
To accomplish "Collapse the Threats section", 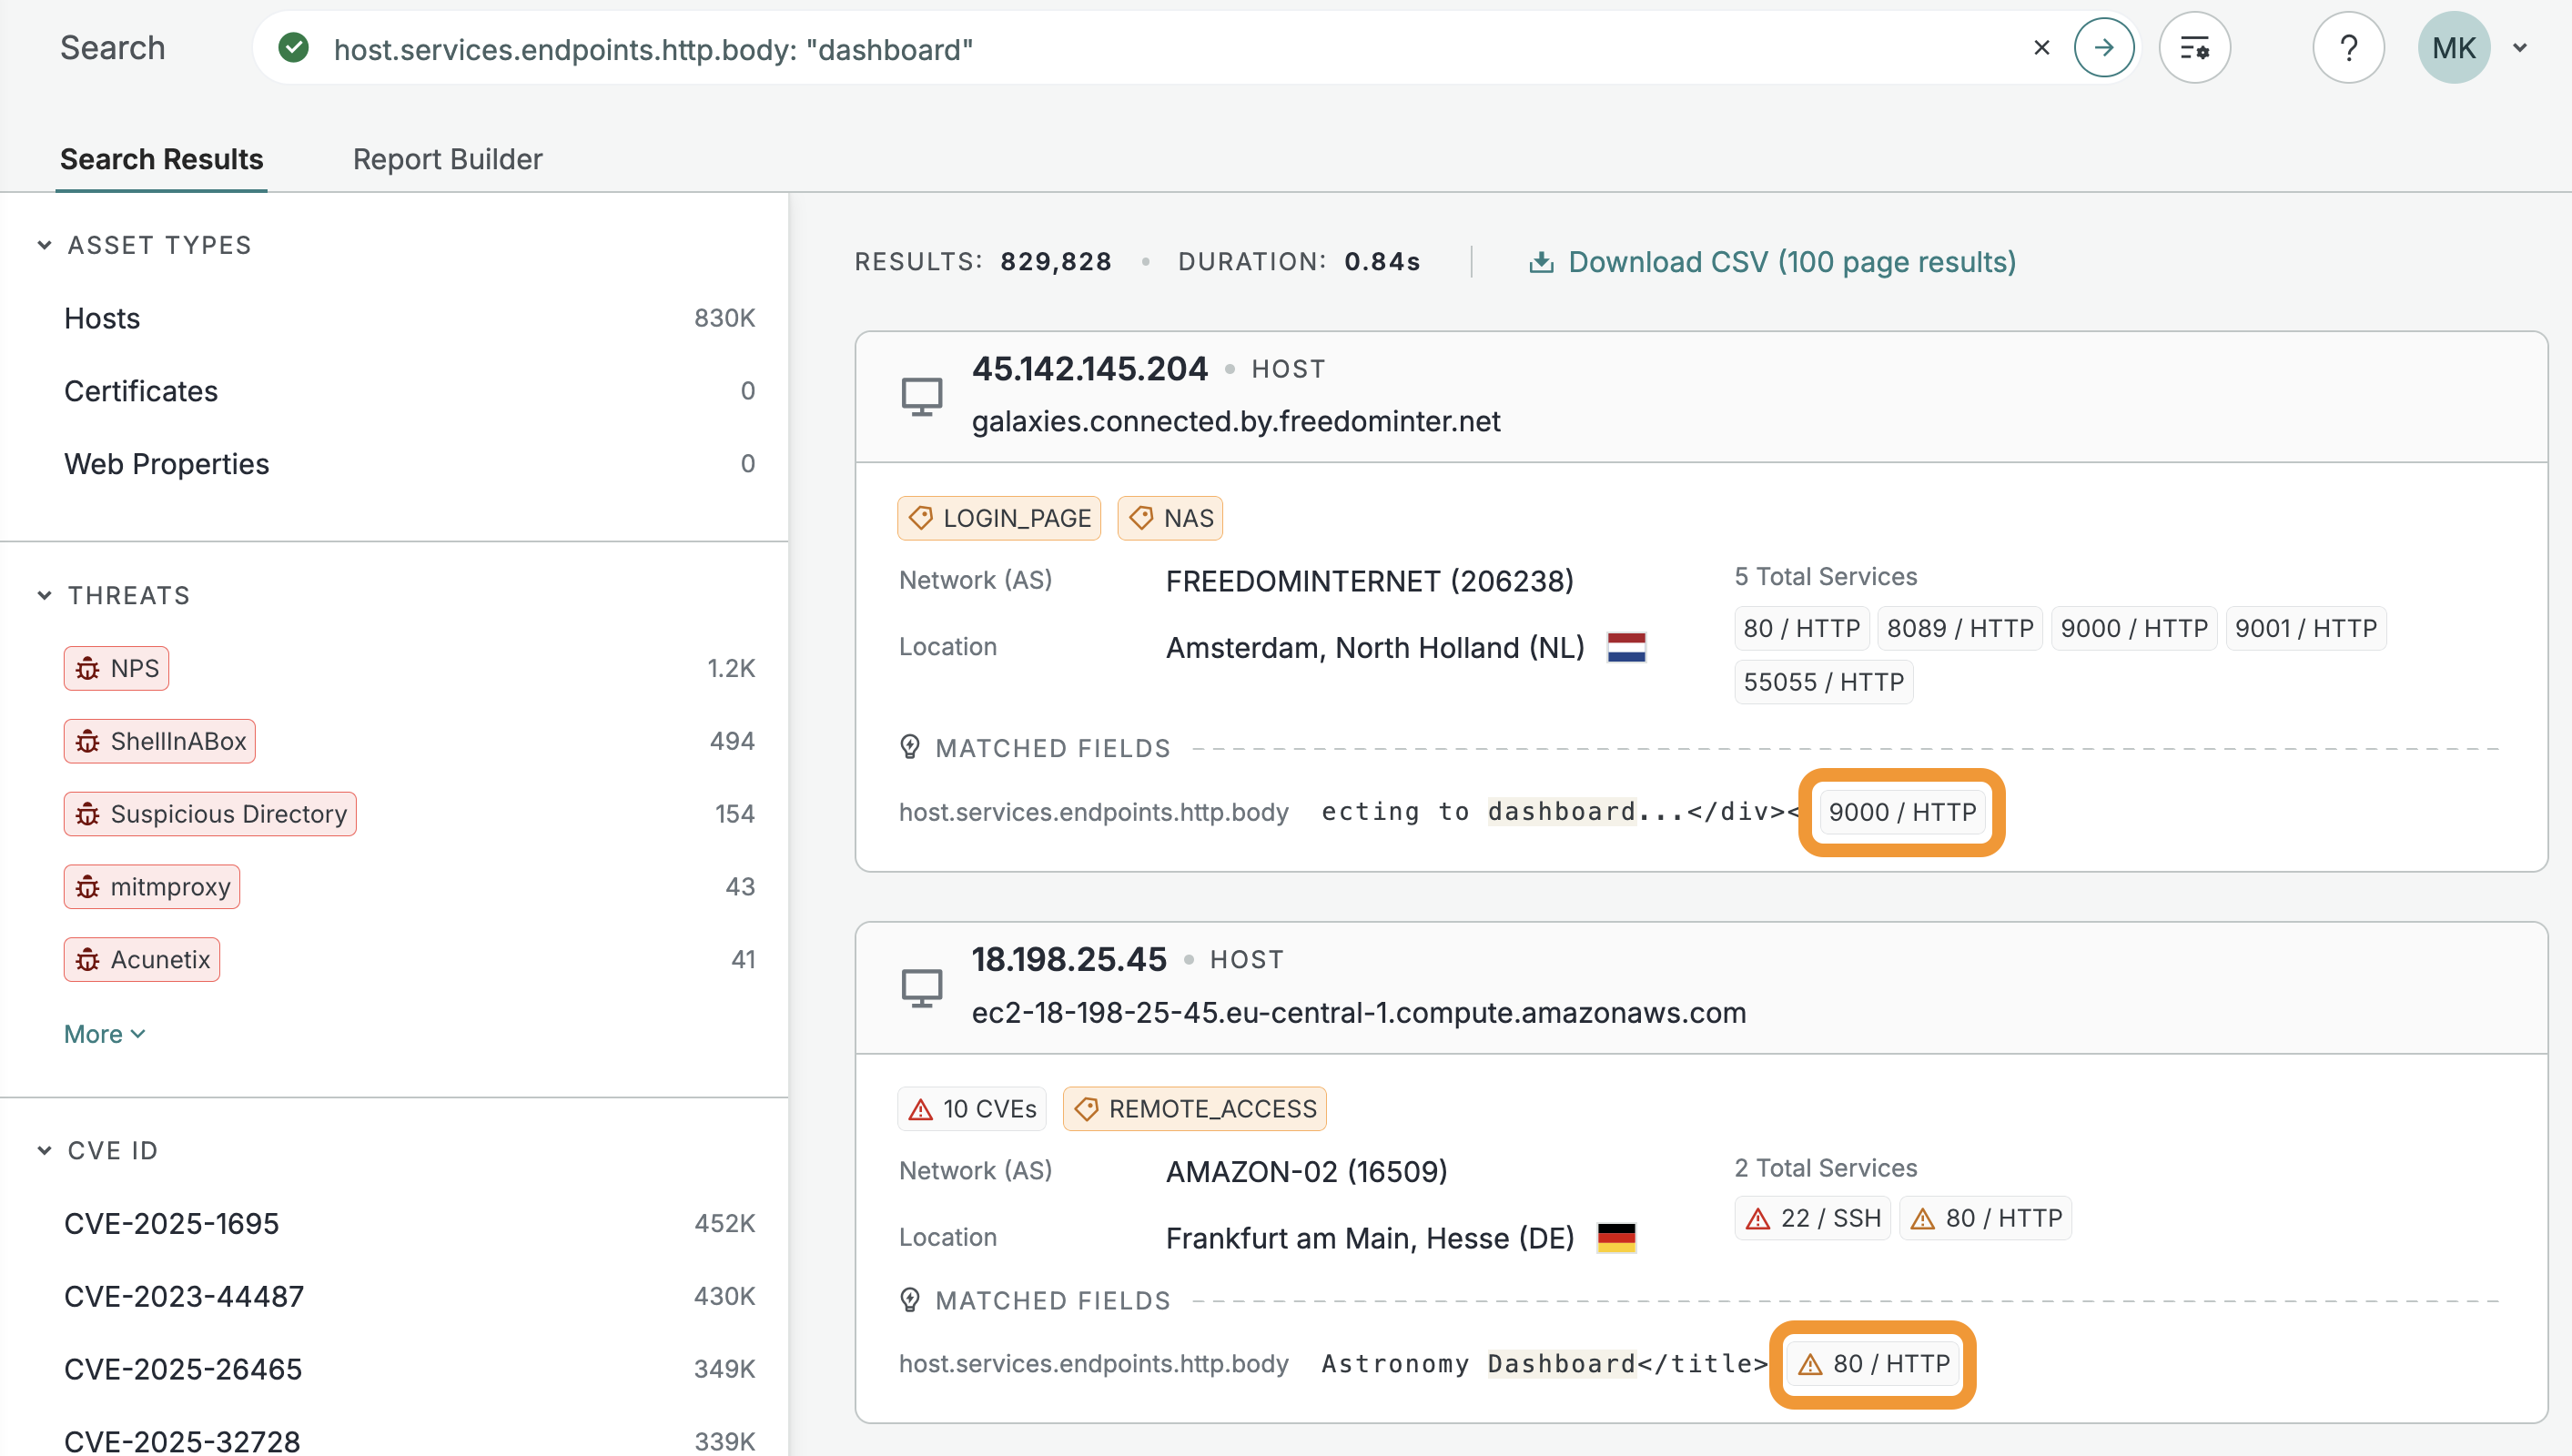I will point(44,595).
